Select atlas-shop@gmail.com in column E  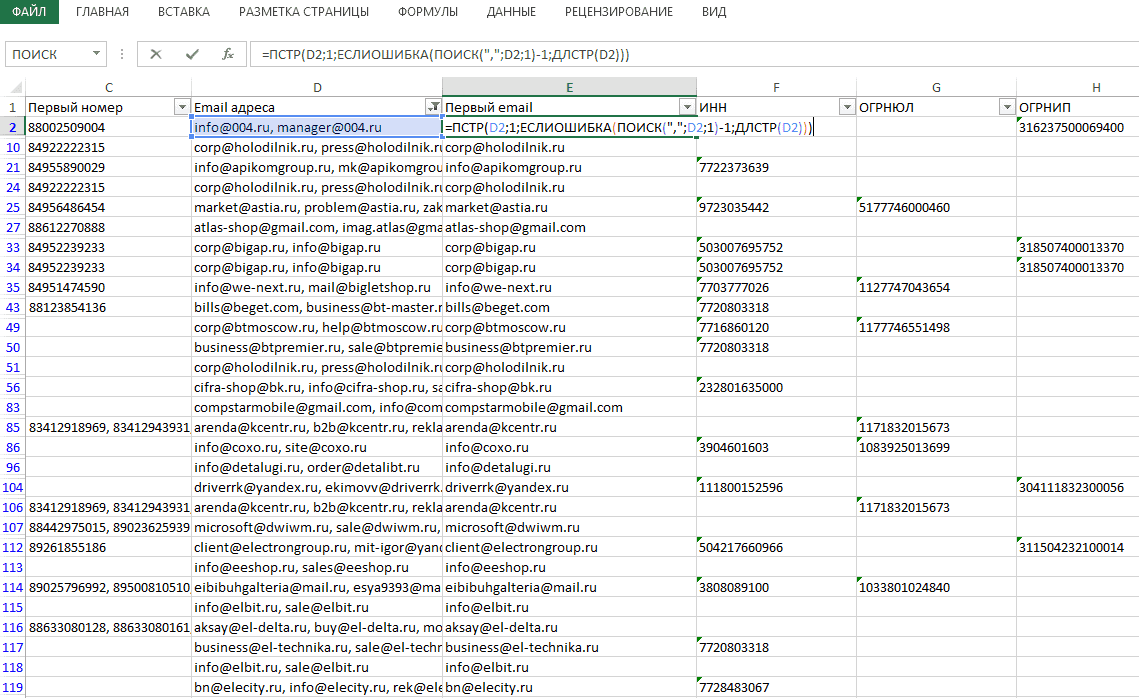[x=570, y=227]
